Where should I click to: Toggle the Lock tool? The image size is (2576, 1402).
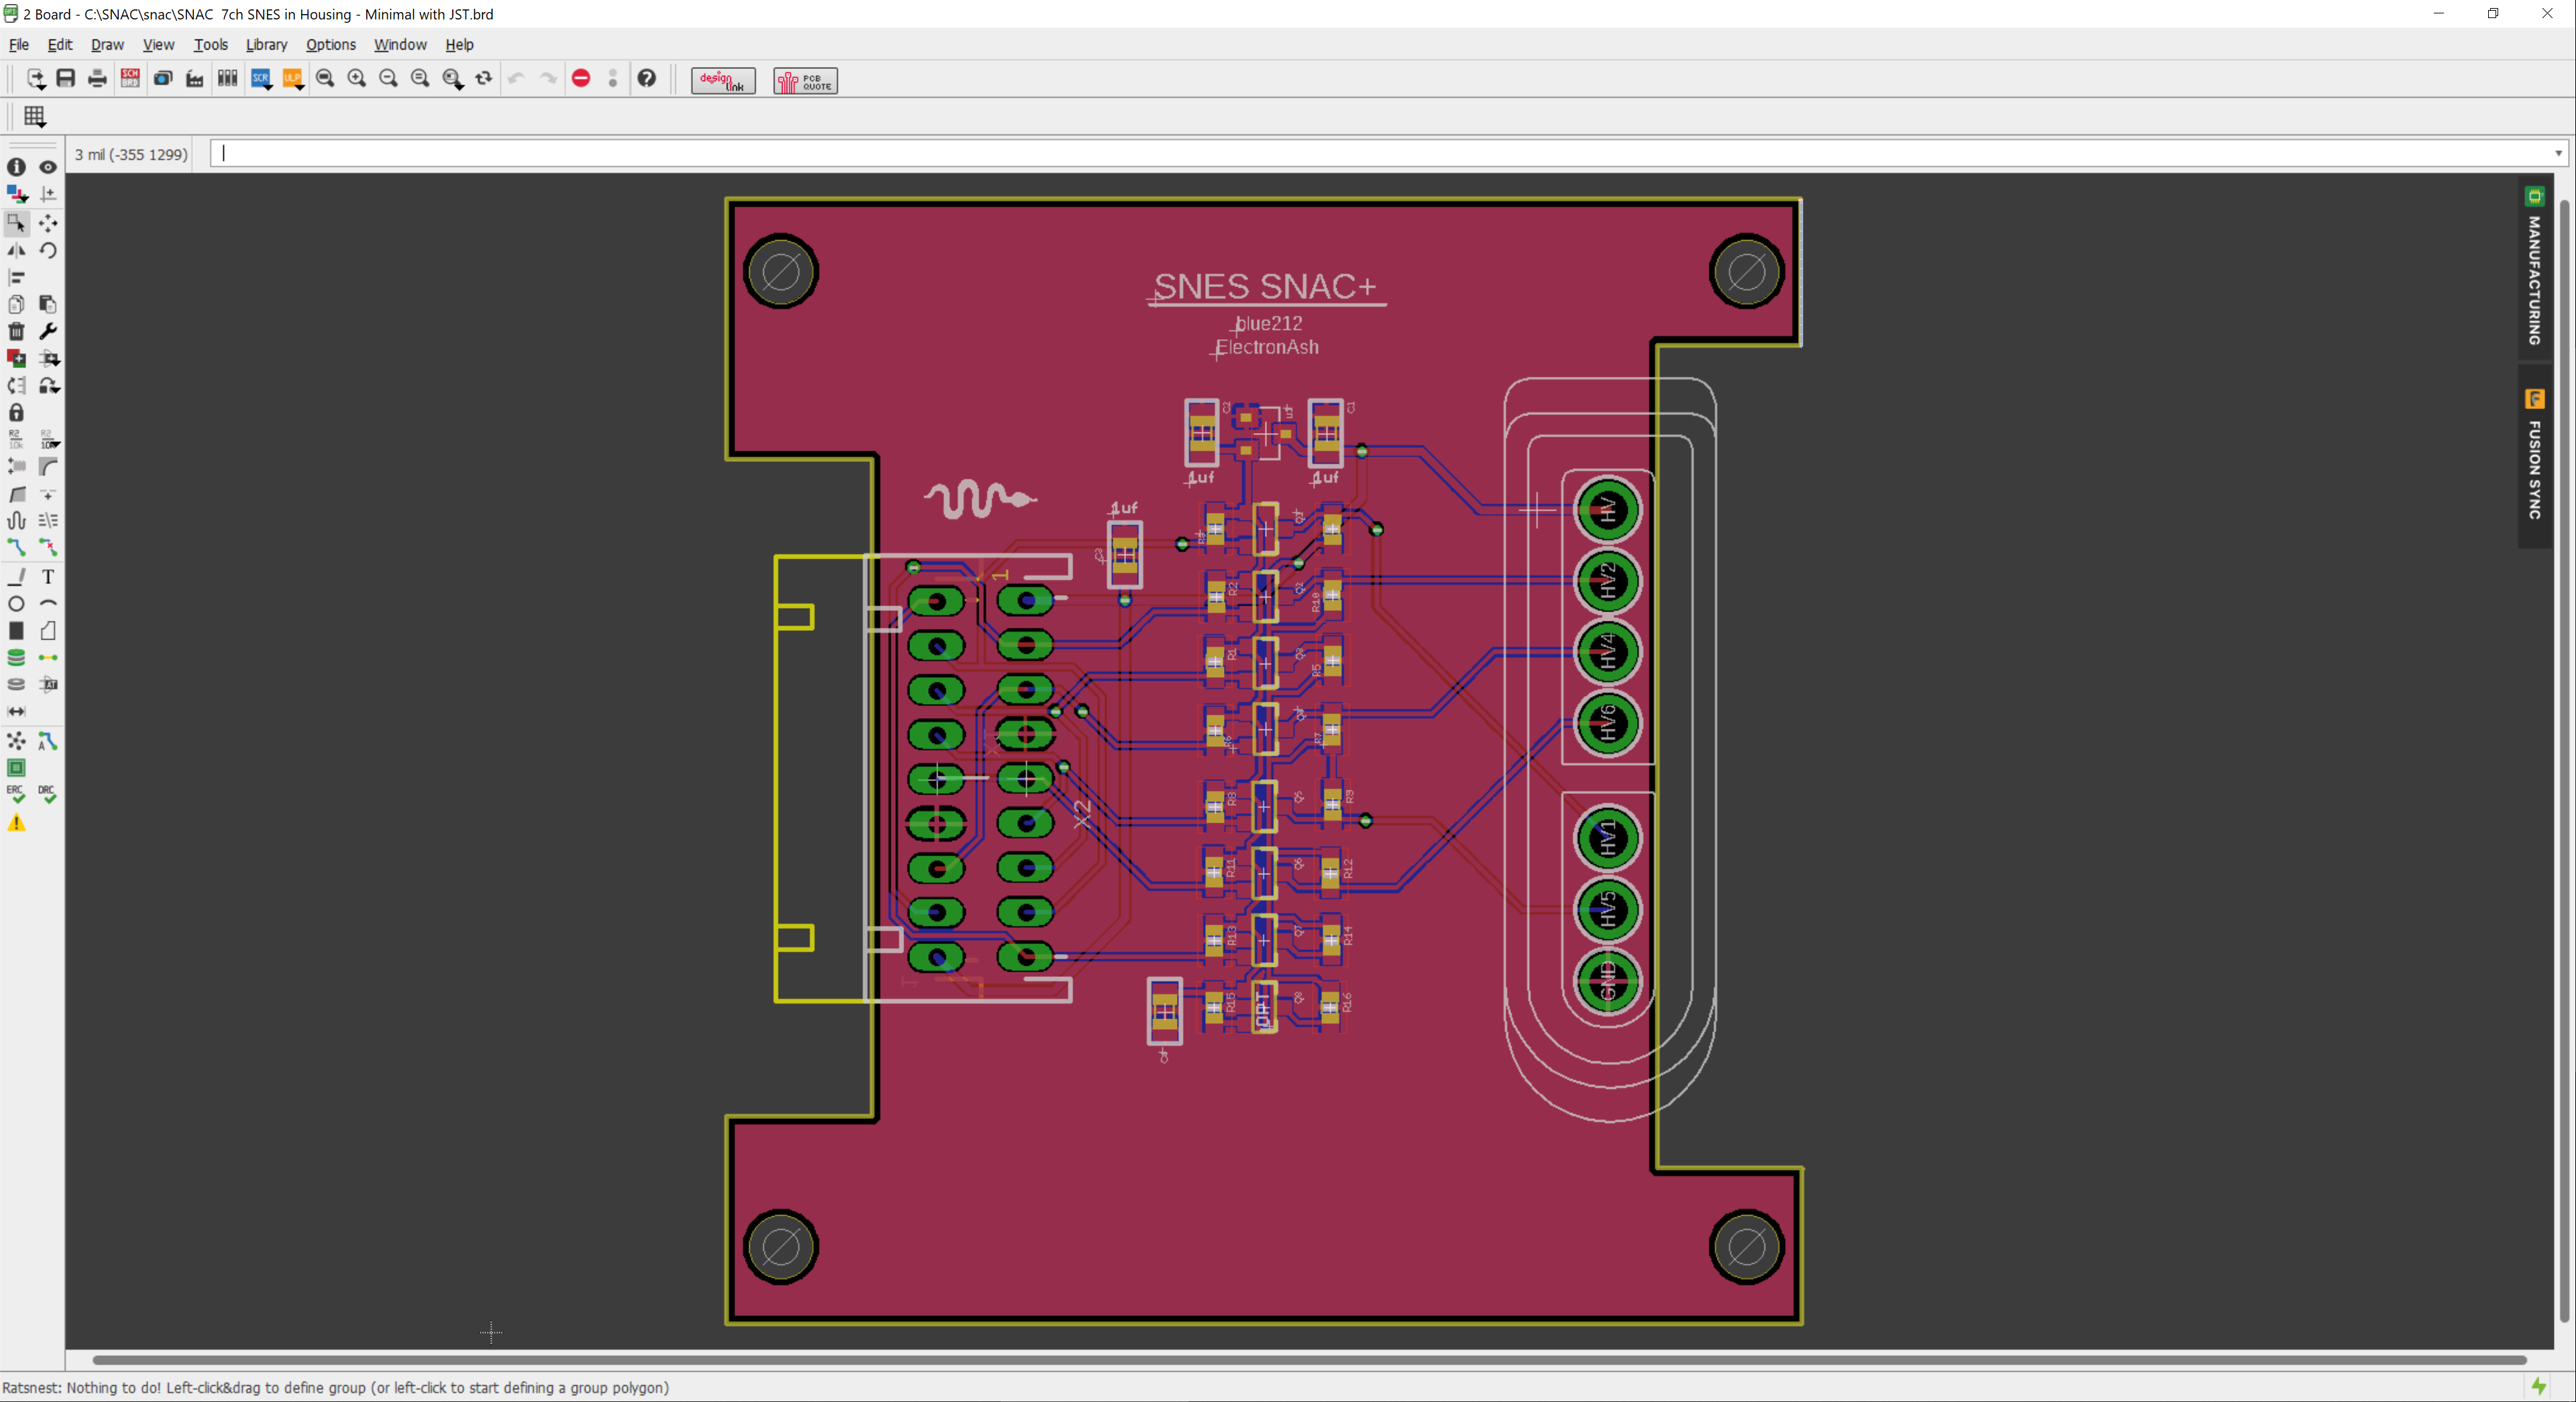click(16, 412)
